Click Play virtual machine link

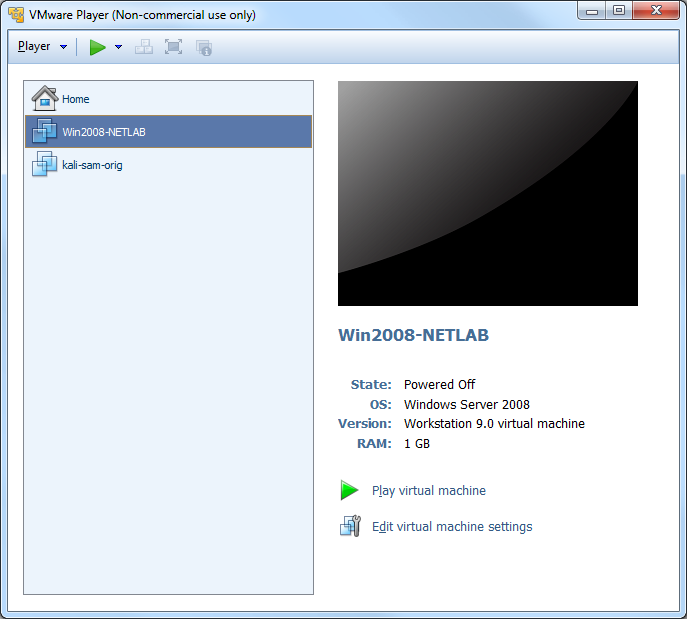tap(428, 491)
